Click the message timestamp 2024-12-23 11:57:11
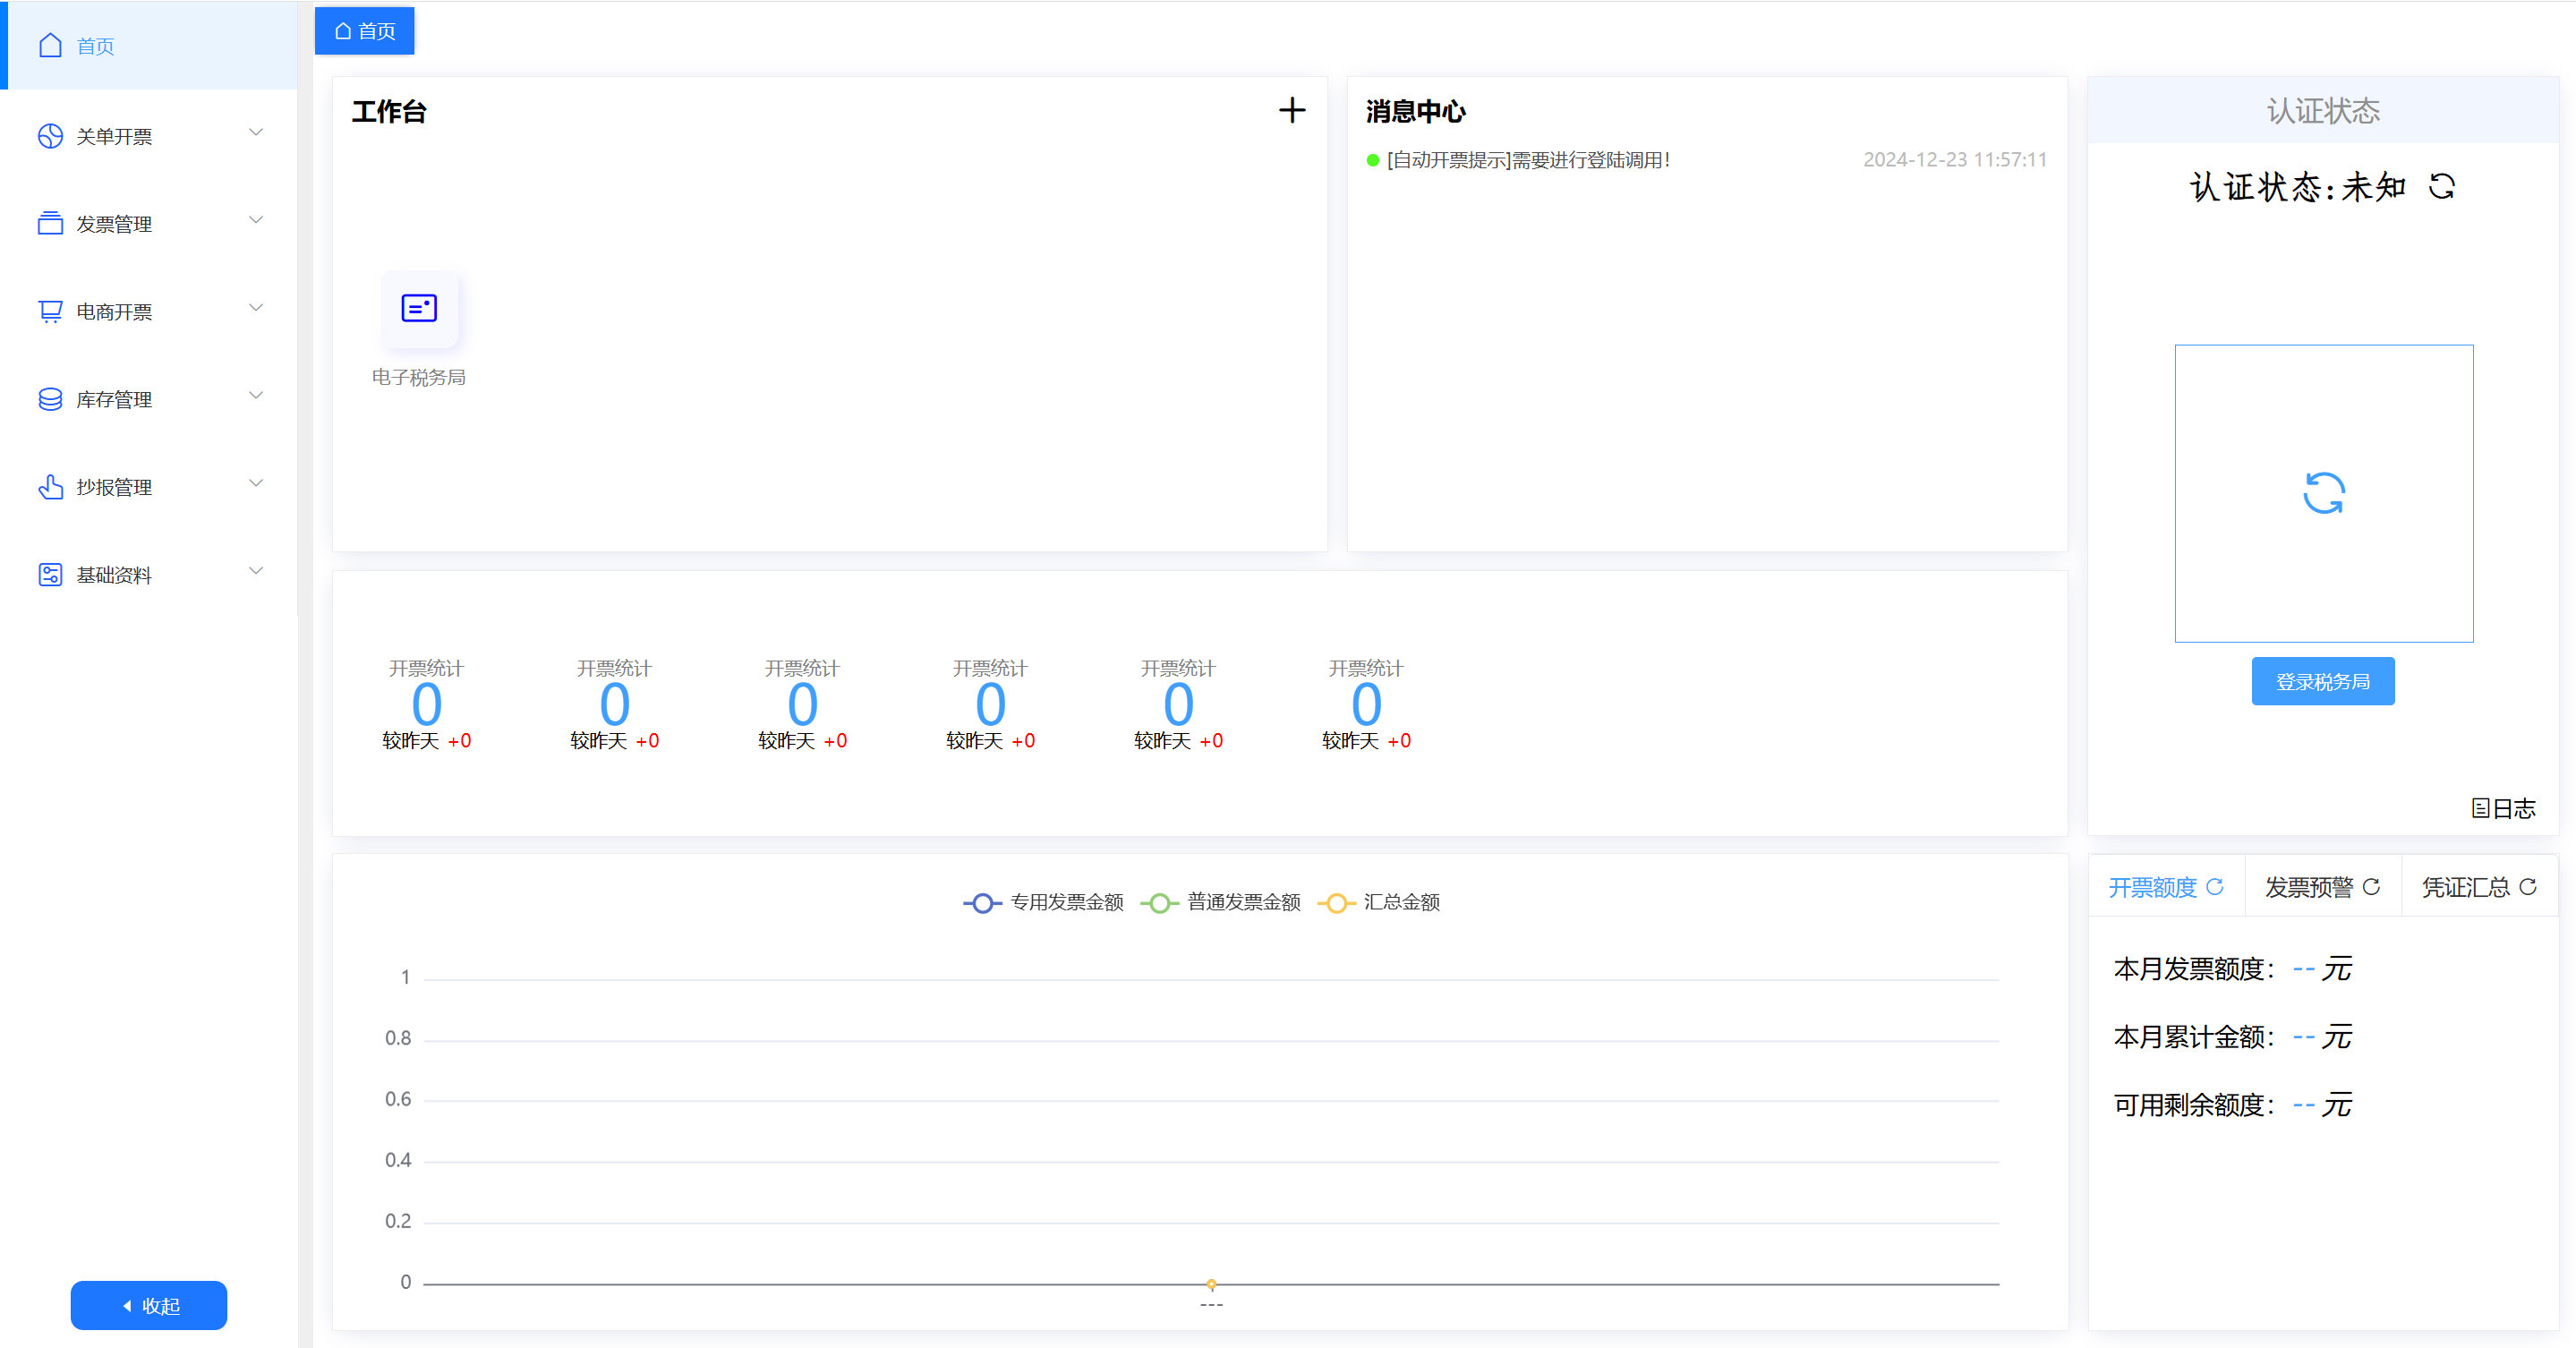This screenshot has width=2576, height=1348. click(1955, 160)
